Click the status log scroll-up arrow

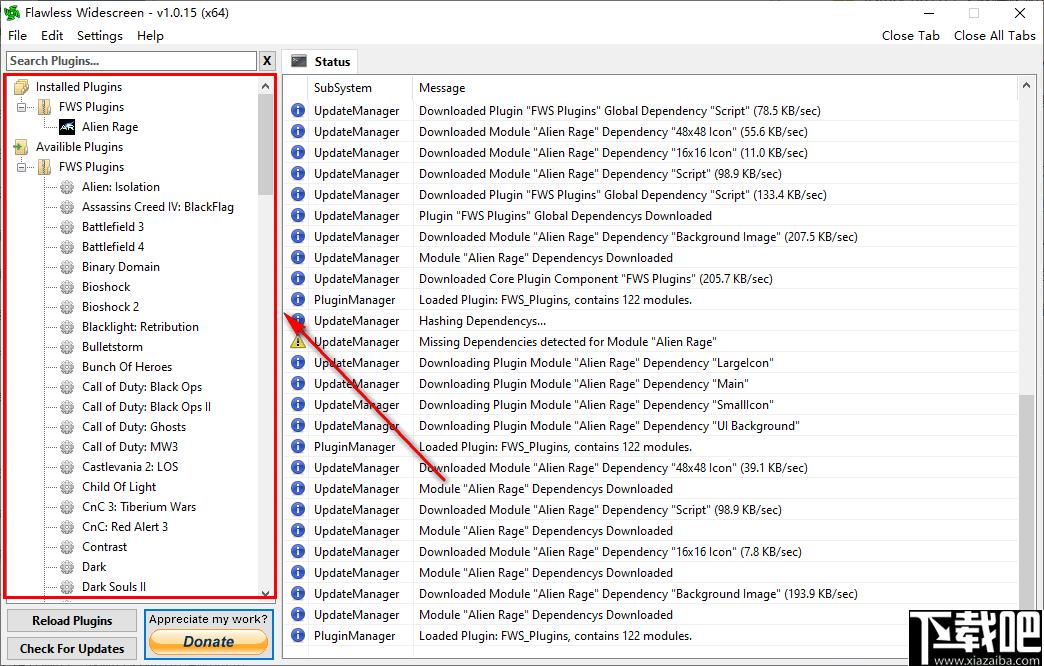pos(1025,85)
